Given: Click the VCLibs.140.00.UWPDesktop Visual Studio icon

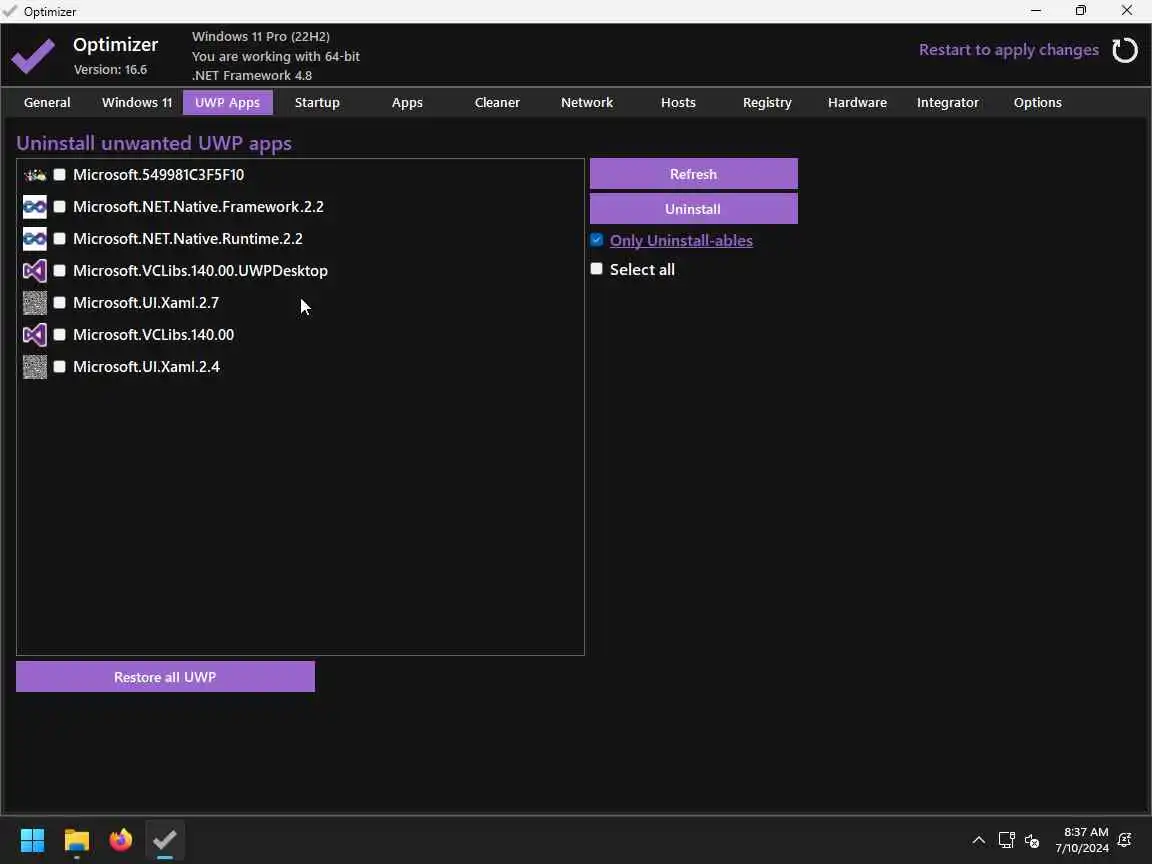Looking at the screenshot, I should [35, 271].
